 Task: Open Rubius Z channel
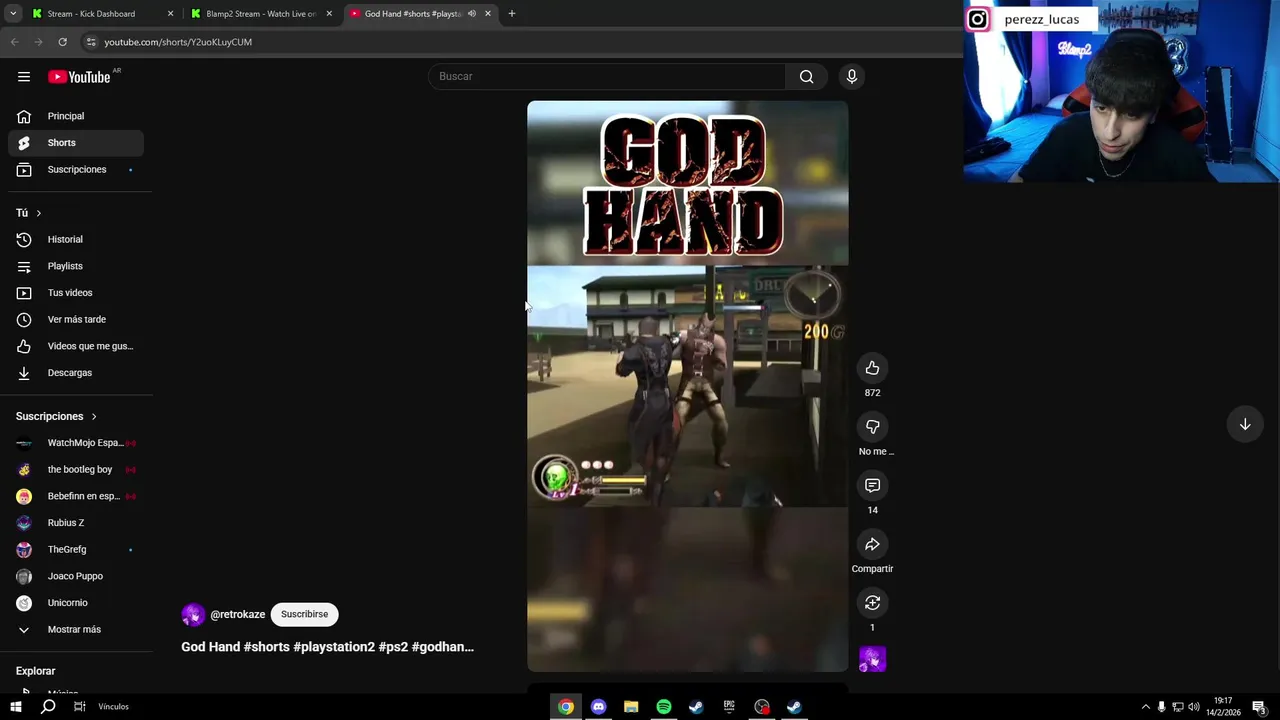tap(76, 523)
